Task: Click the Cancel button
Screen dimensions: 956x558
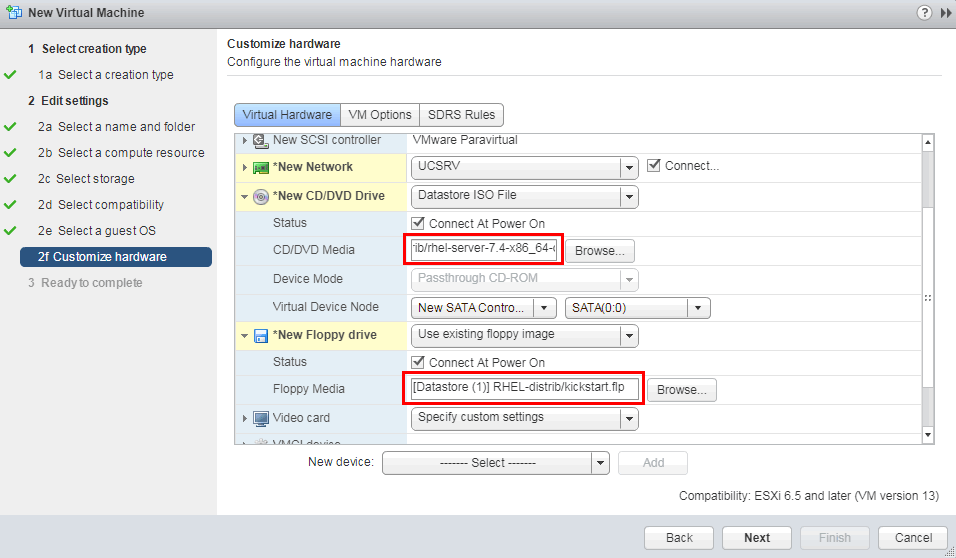Action: pyautogui.click(x=913, y=538)
